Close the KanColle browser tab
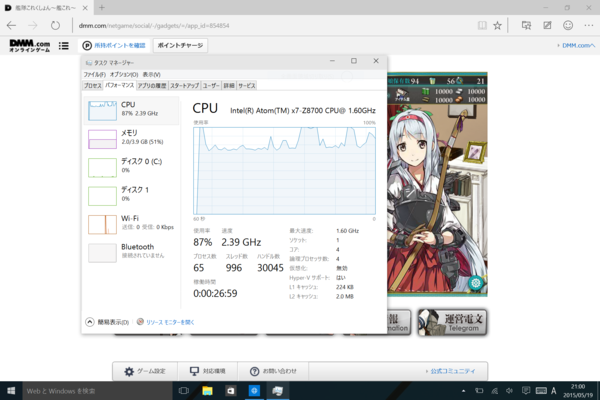 85,8
